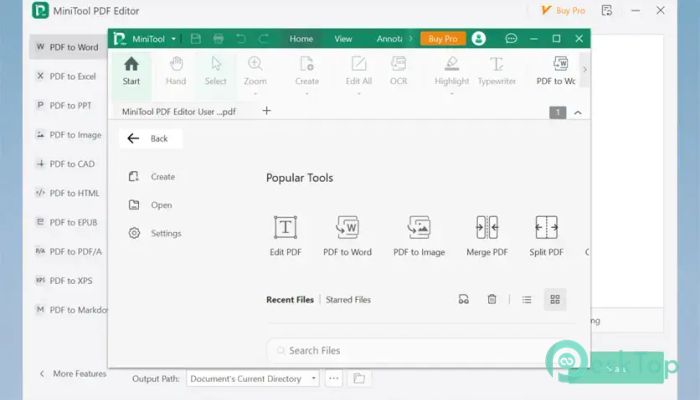Viewport: 700px width, 400px height.
Task: Click Buy Pro in converter title bar
Action: (563, 10)
